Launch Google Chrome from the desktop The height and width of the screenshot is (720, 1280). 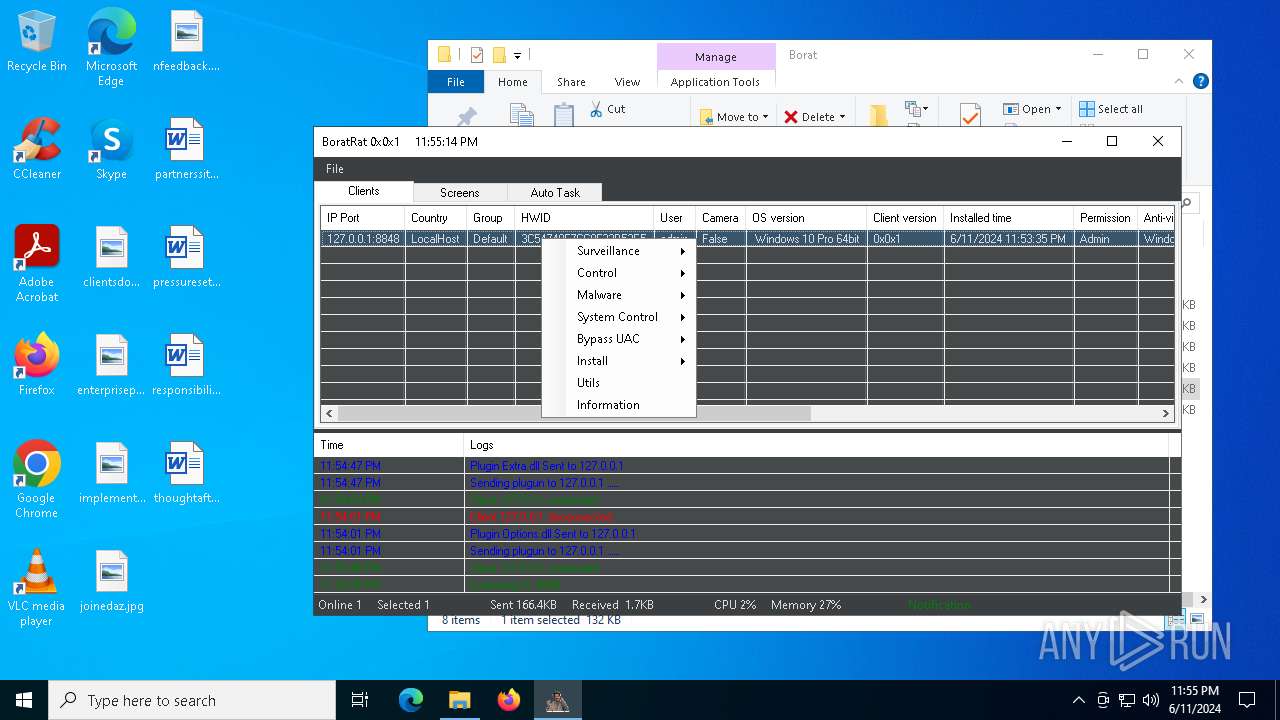click(37, 480)
